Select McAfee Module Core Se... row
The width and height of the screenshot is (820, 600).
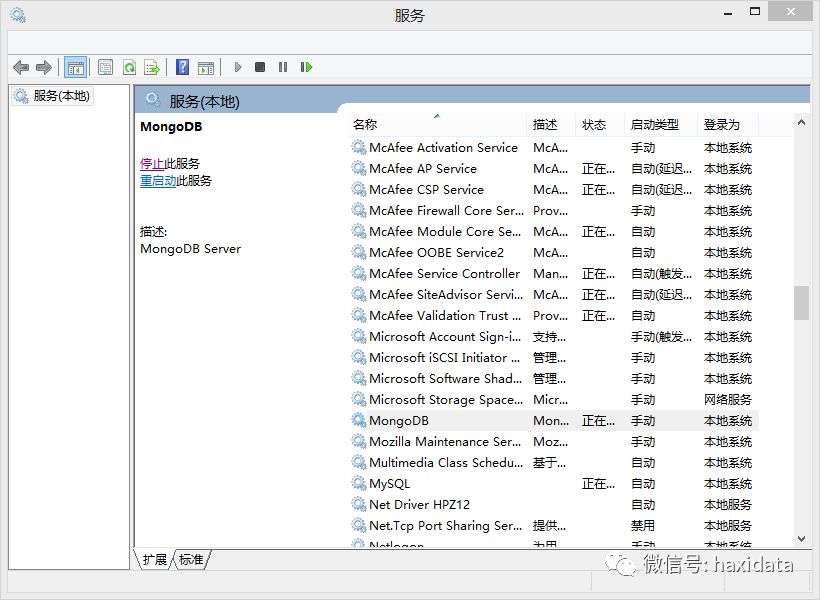click(x=553, y=231)
